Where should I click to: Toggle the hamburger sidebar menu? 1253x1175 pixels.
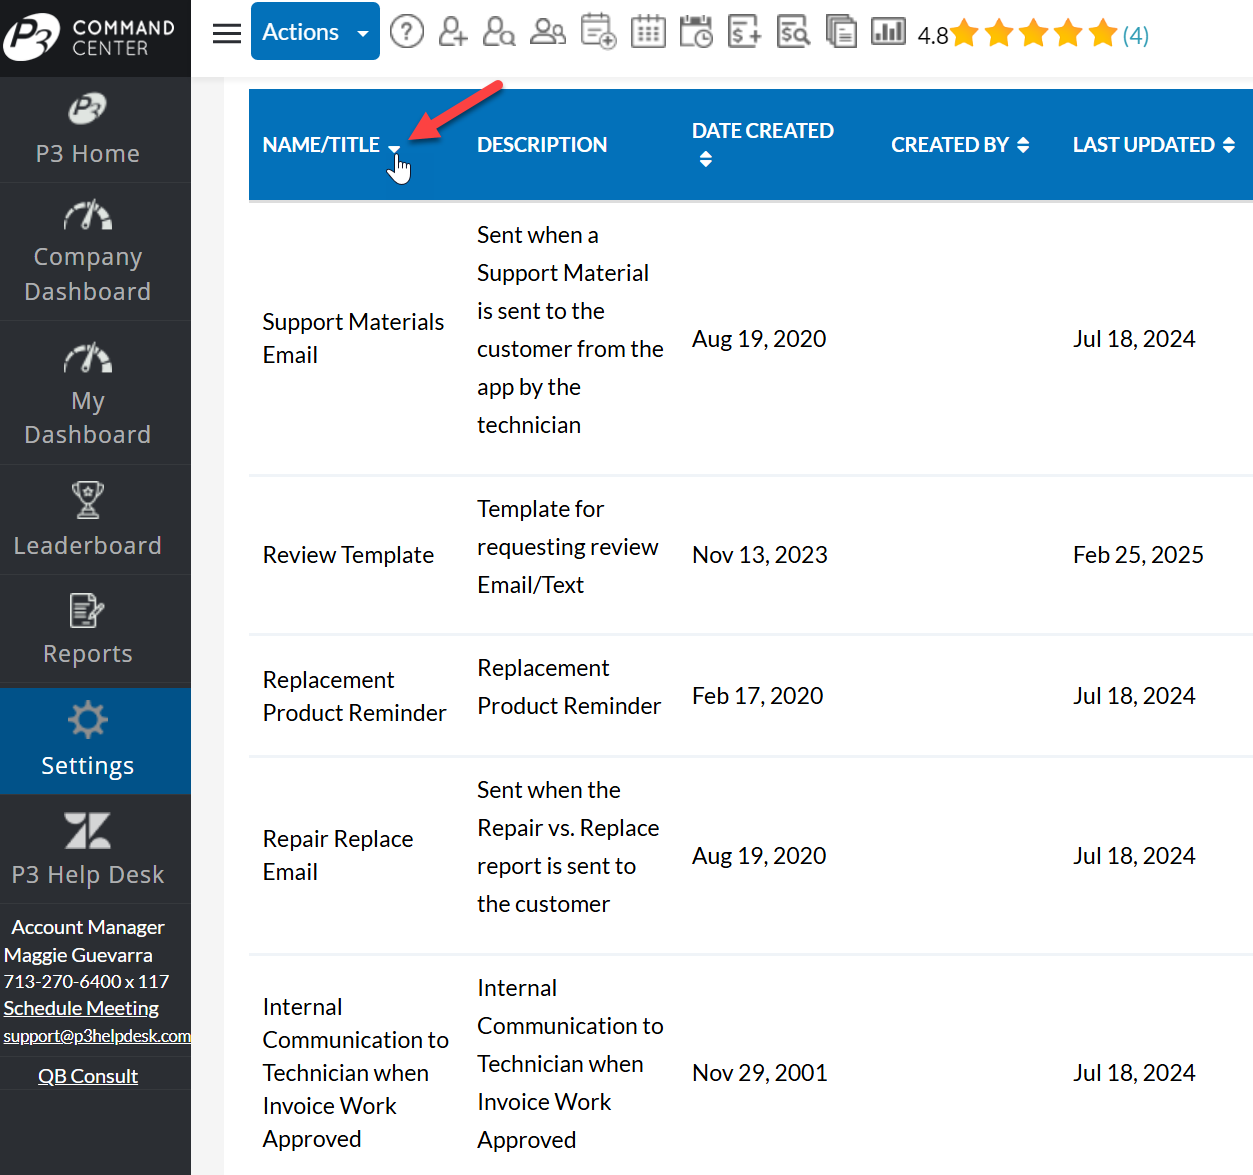pyautogui.click(x=227, y=33)
